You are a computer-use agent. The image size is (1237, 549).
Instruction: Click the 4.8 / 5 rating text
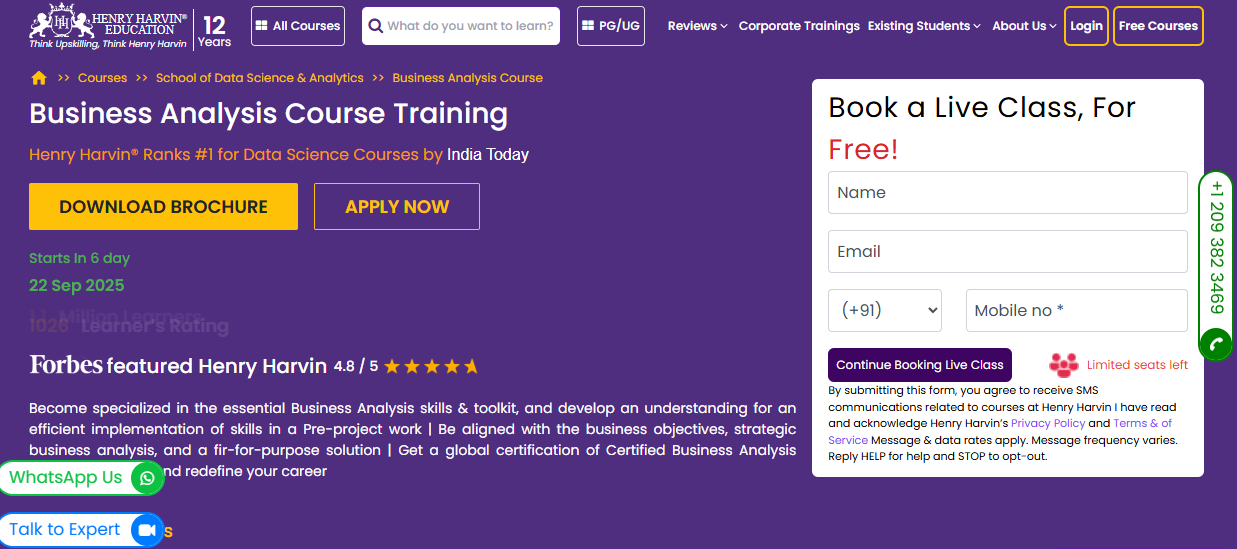pyautogui.click(x=356, y=366)
